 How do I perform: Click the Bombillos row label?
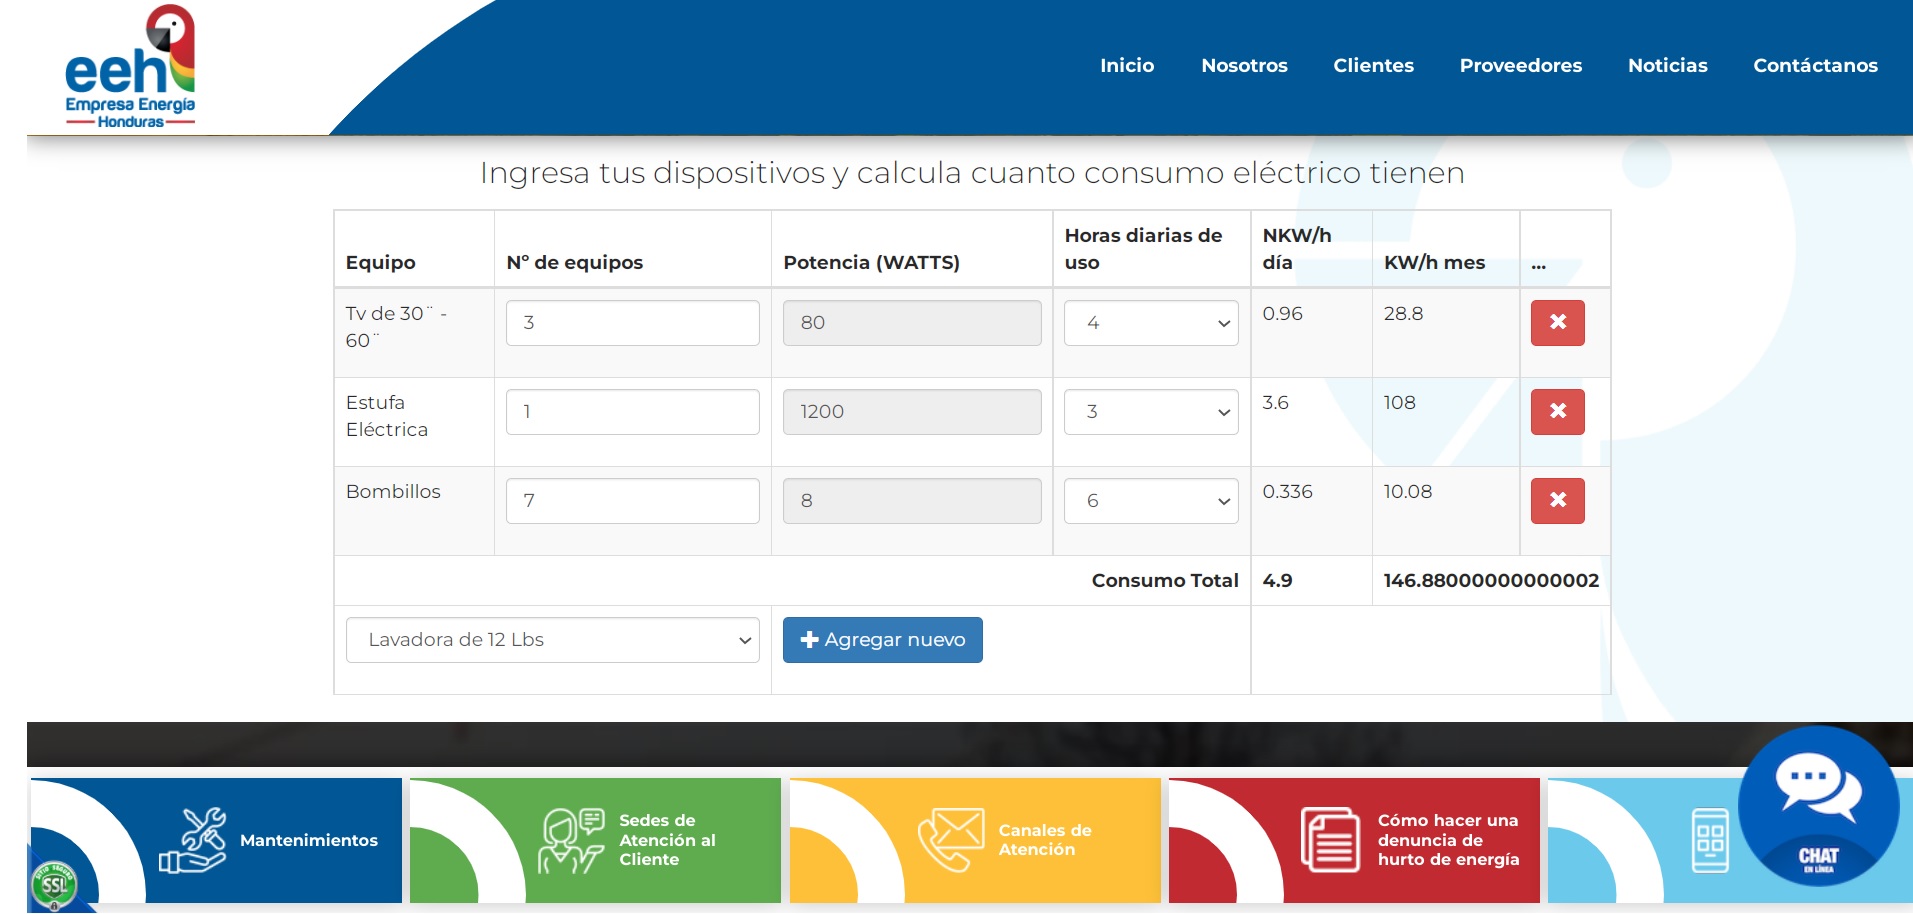point(393,492)
